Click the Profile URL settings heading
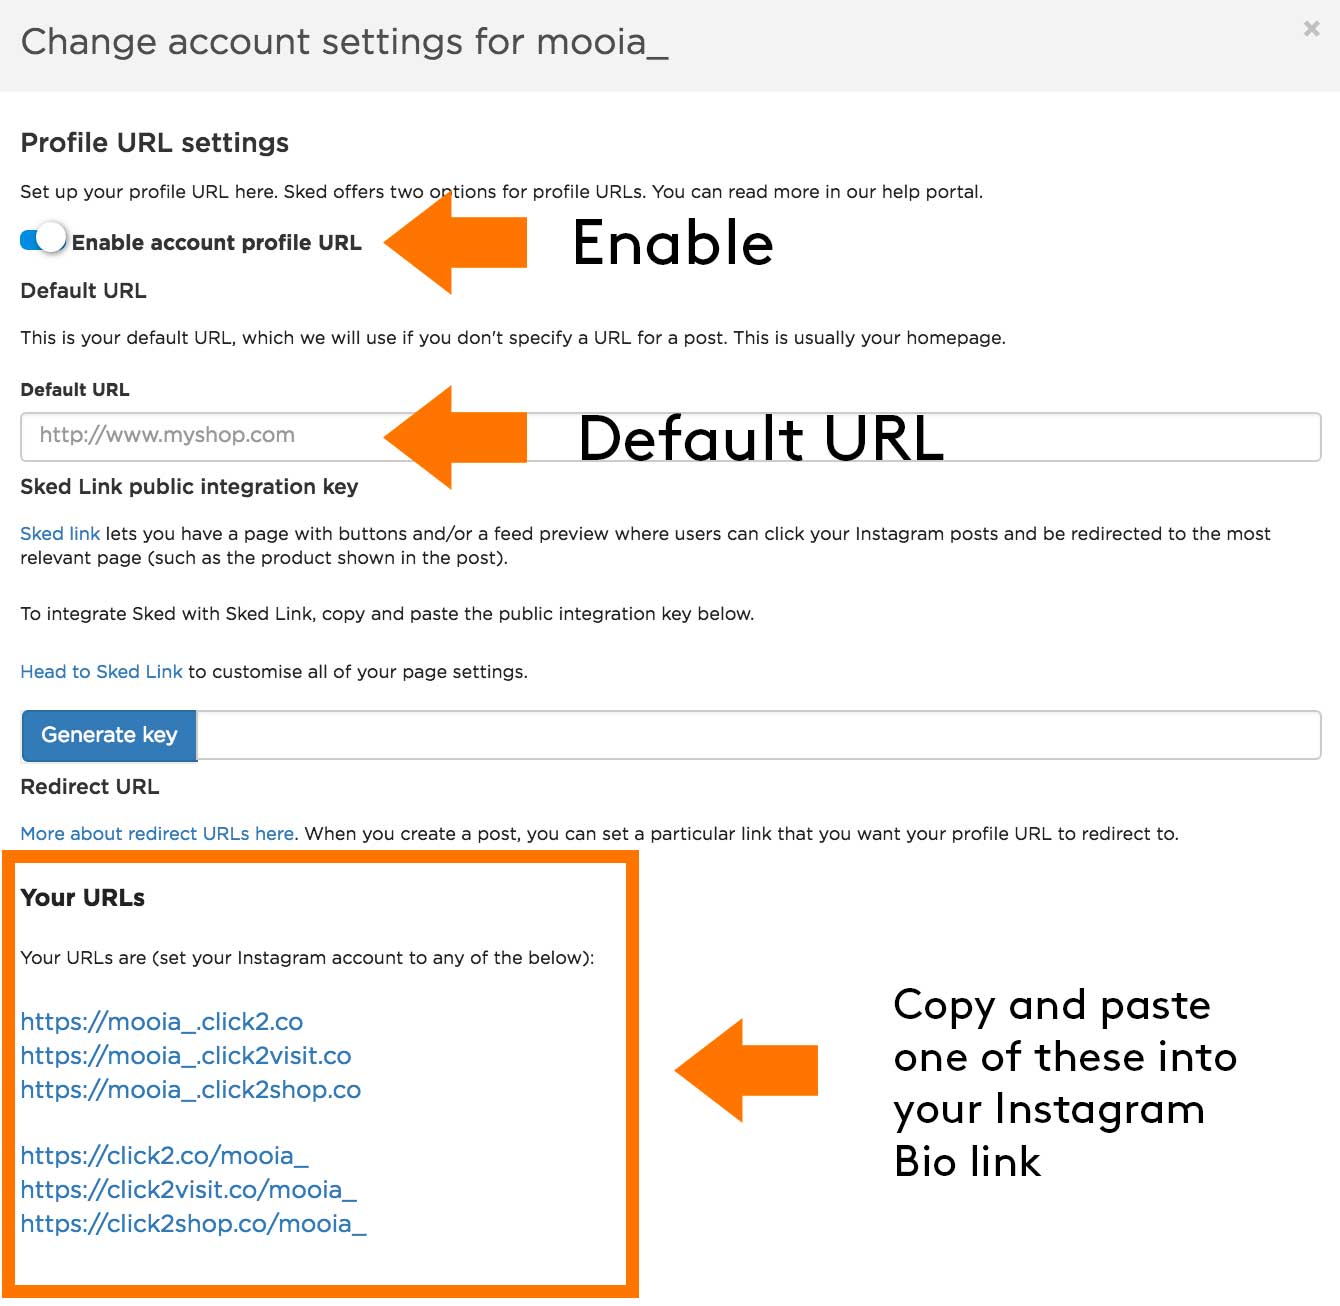The height and width of the screenshot is (1306, 1340). tap(154, 143)
